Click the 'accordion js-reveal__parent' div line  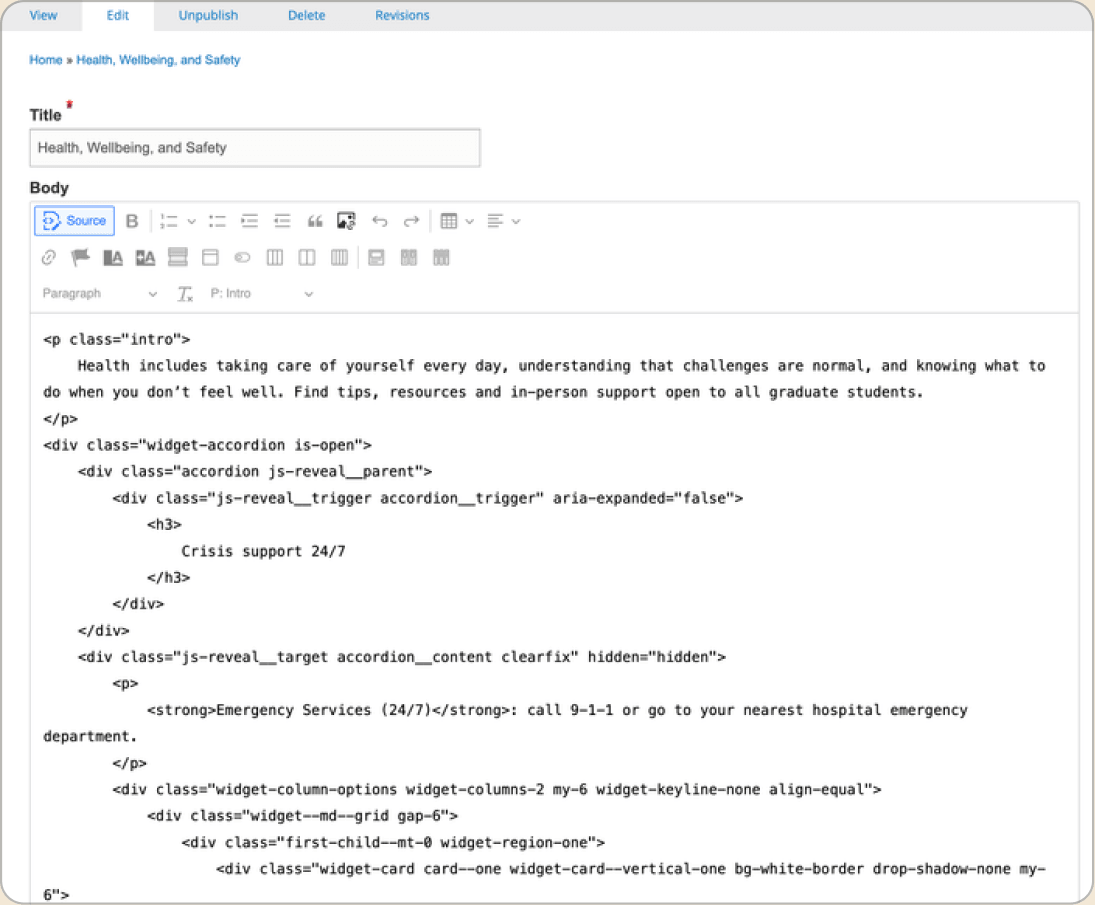point(255,472)
